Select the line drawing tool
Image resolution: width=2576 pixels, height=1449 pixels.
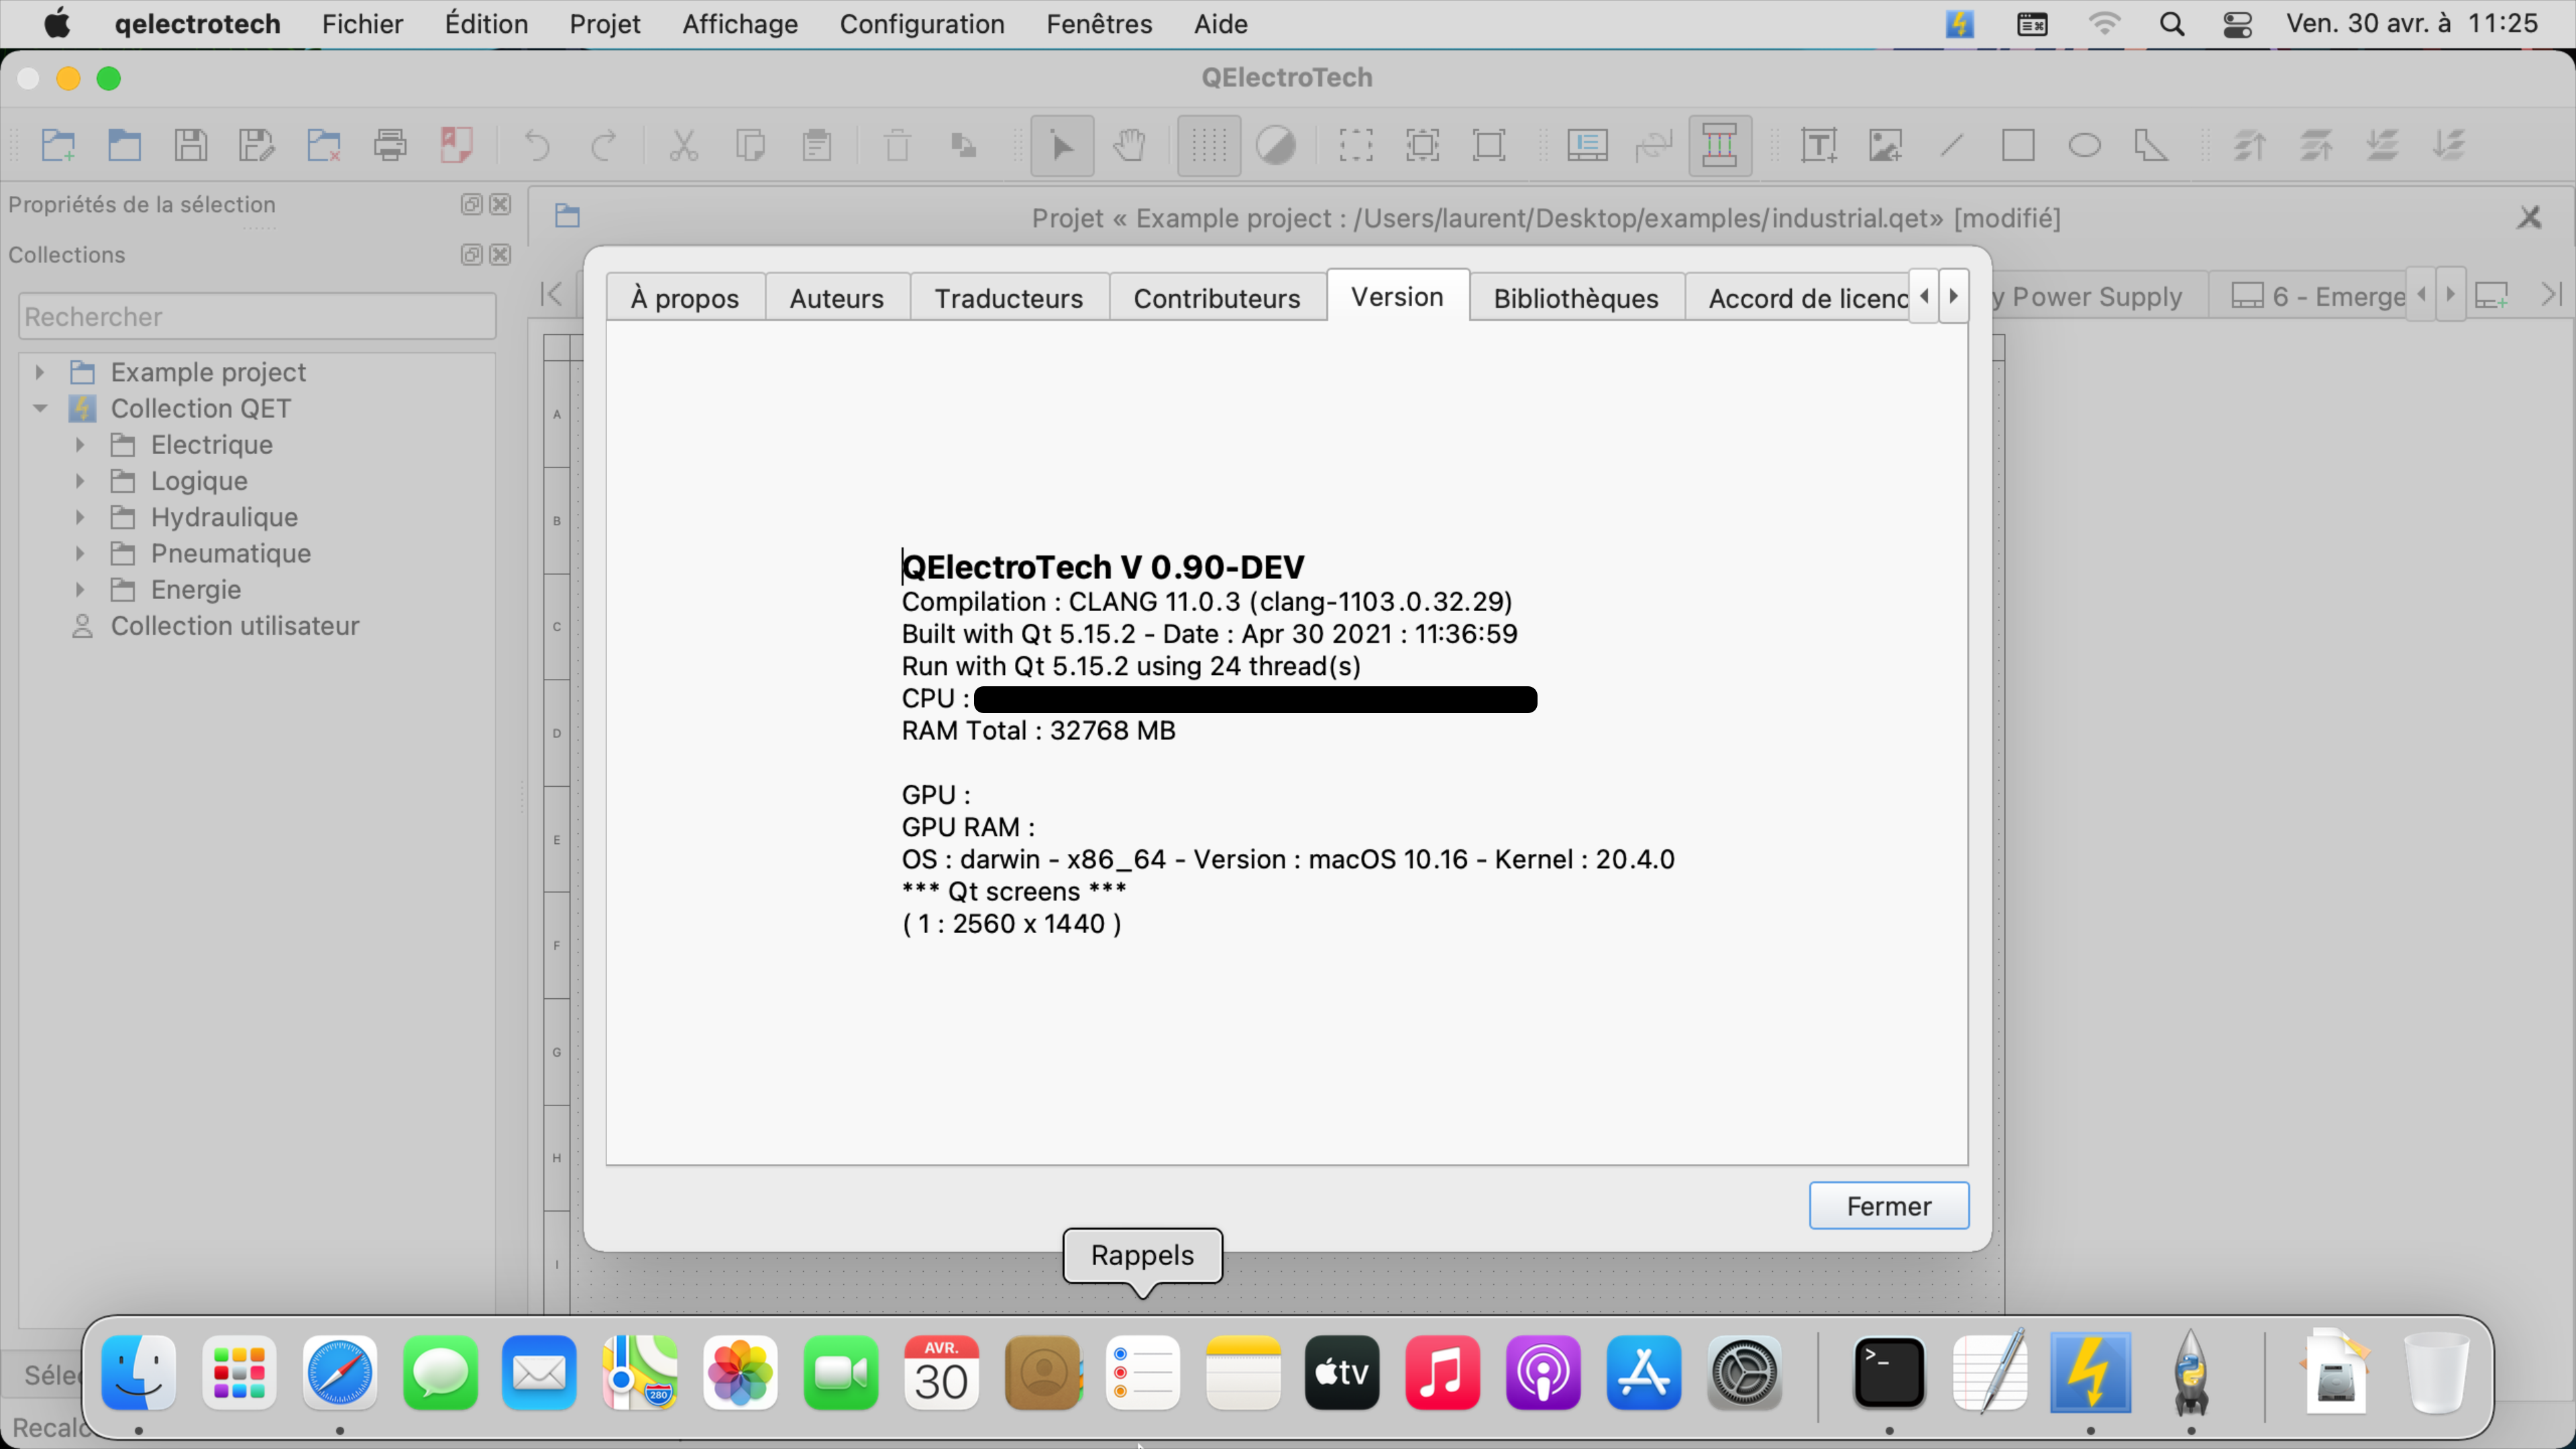coord(1952,146)
